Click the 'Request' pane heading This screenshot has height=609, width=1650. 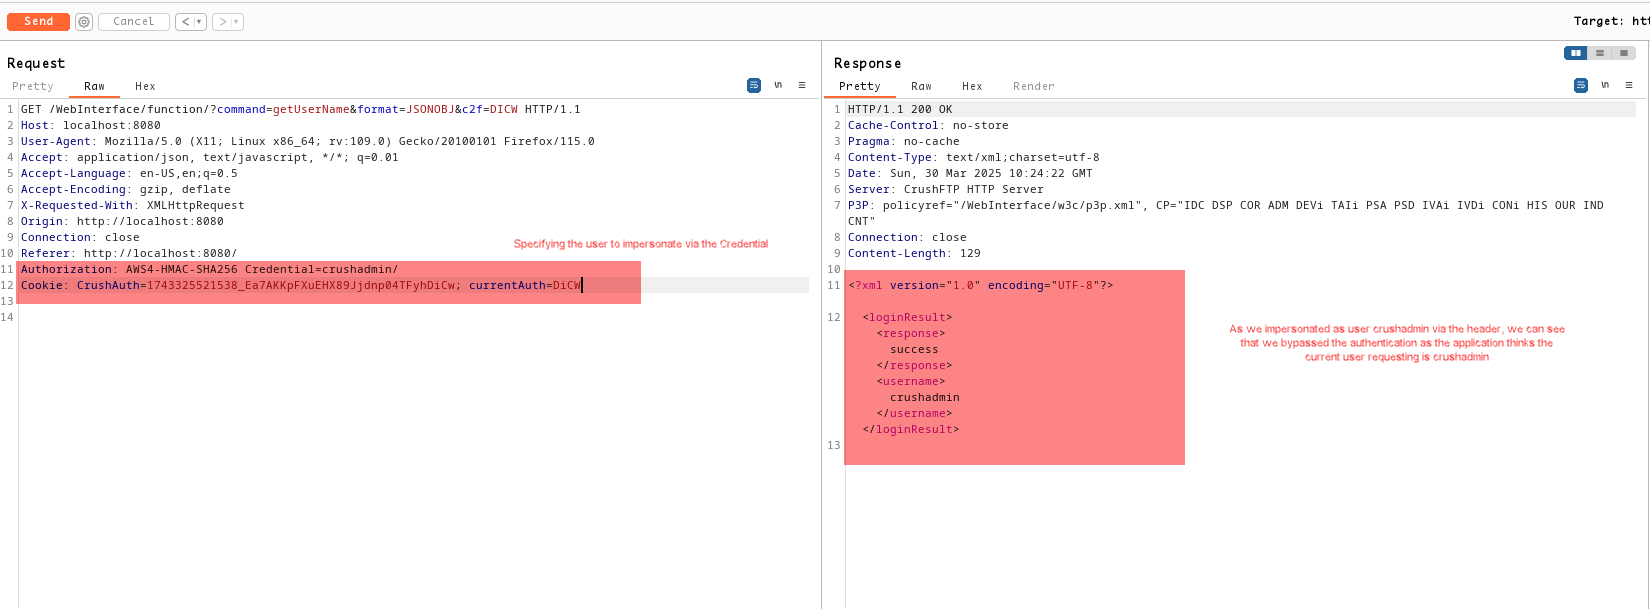[36, 63]
